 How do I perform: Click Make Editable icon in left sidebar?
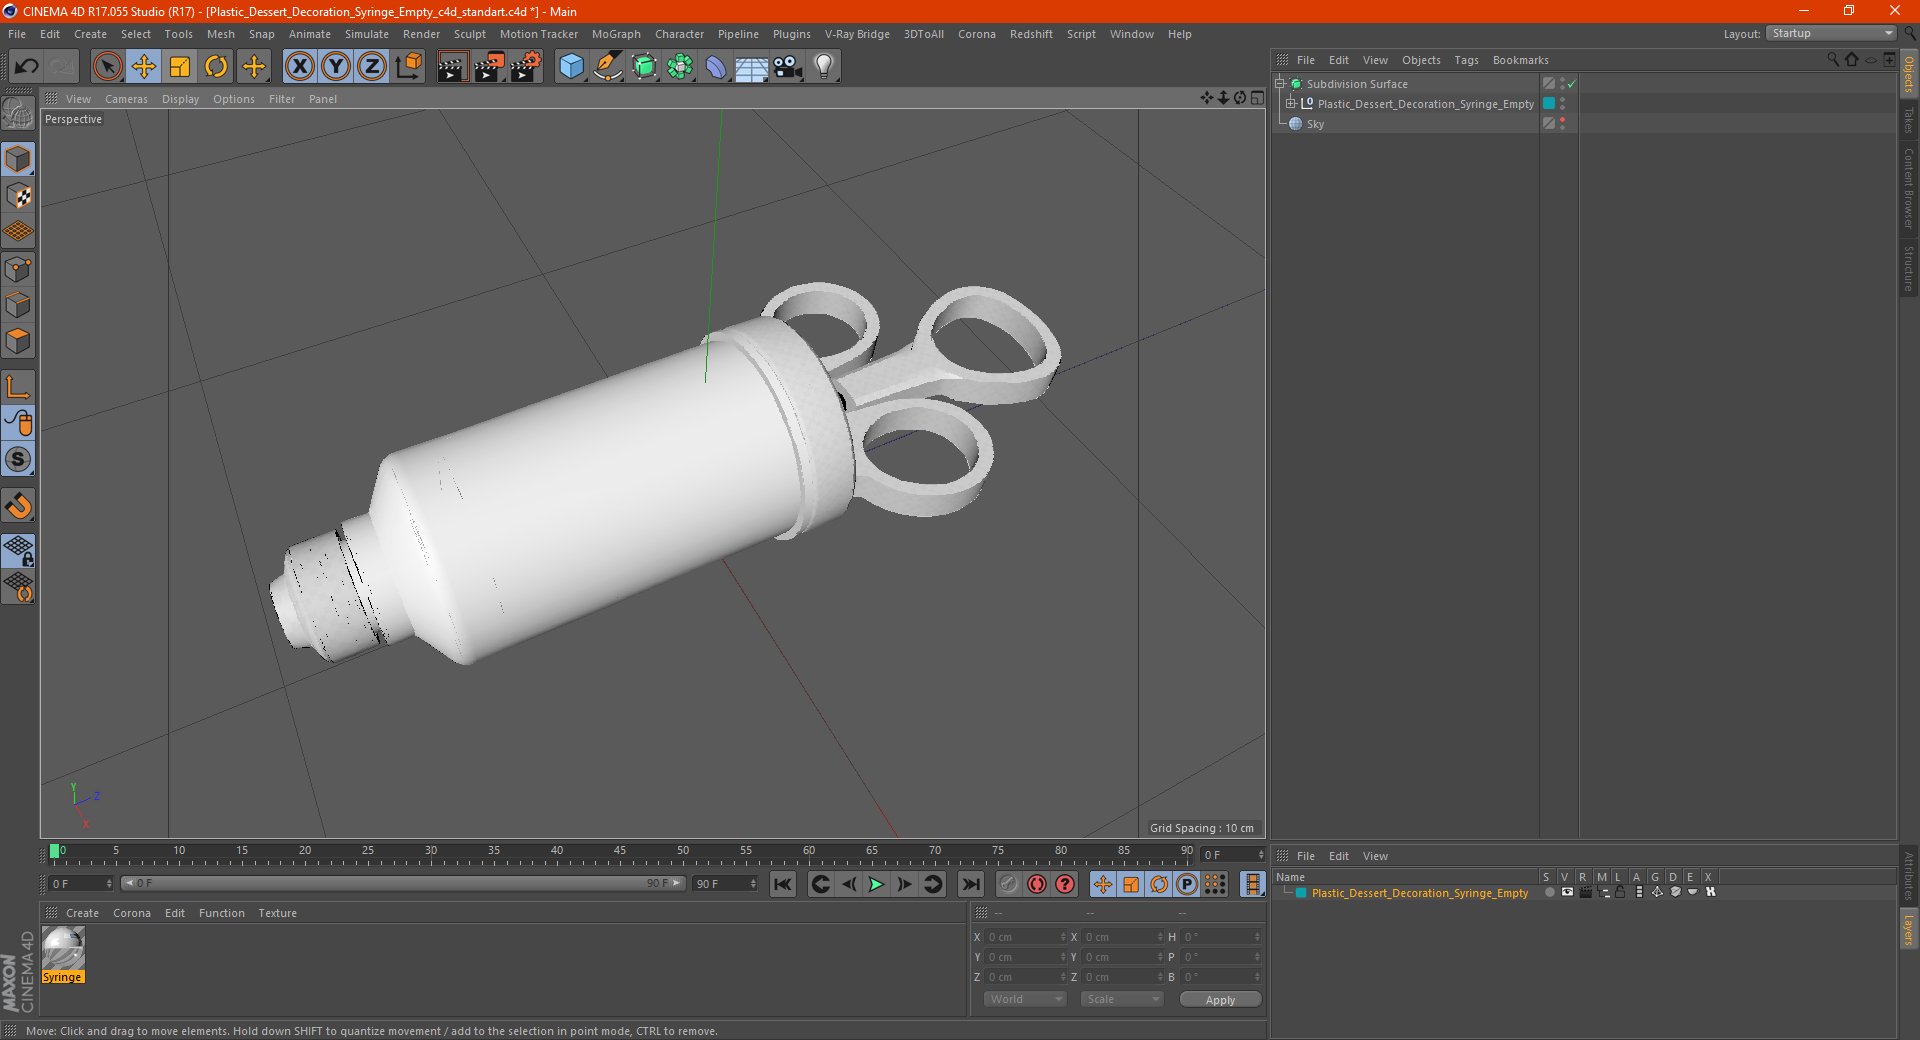pyautogui.click(x=18, y=114)
